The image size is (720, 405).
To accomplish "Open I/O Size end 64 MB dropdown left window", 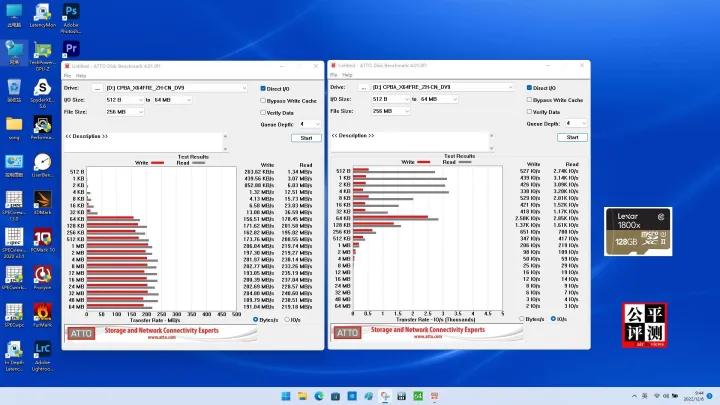I will tap(172, 100).
